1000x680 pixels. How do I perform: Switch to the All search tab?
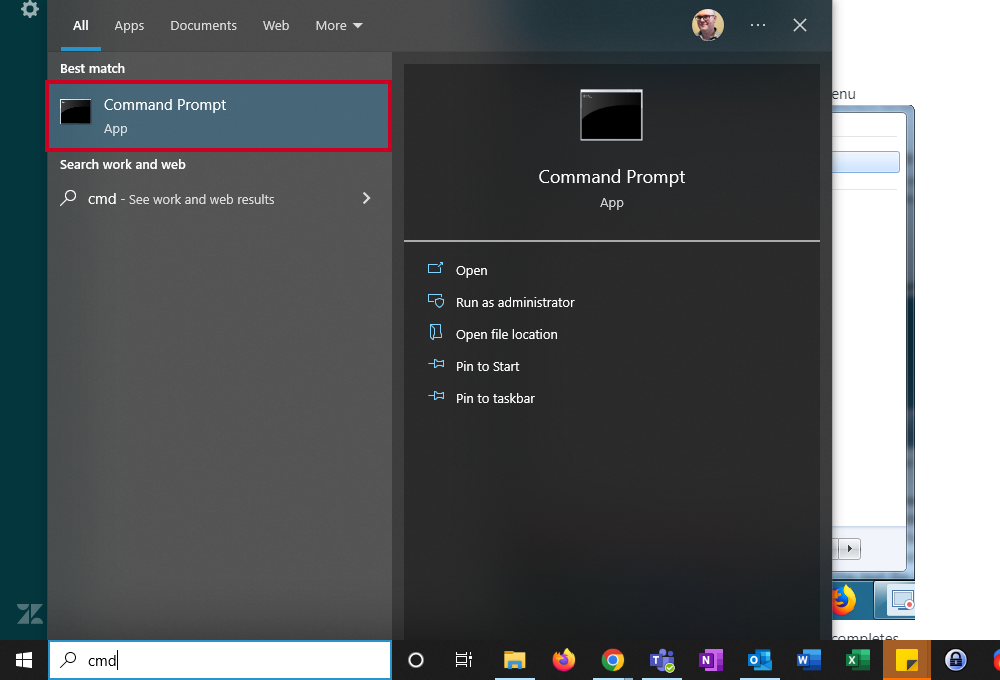click(x=80, y=26)
